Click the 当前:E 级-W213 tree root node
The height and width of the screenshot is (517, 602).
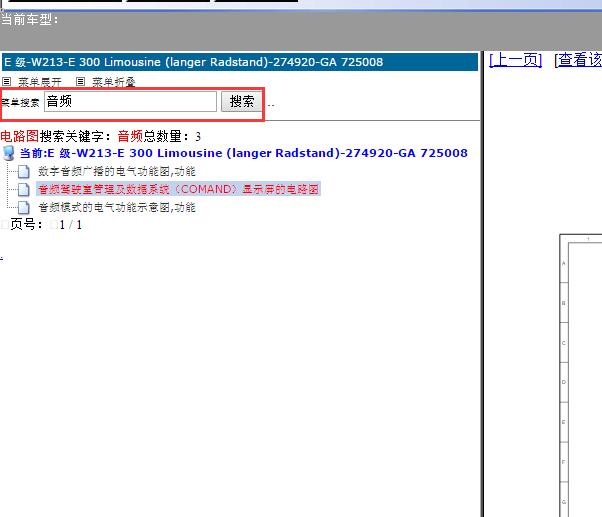243,153
